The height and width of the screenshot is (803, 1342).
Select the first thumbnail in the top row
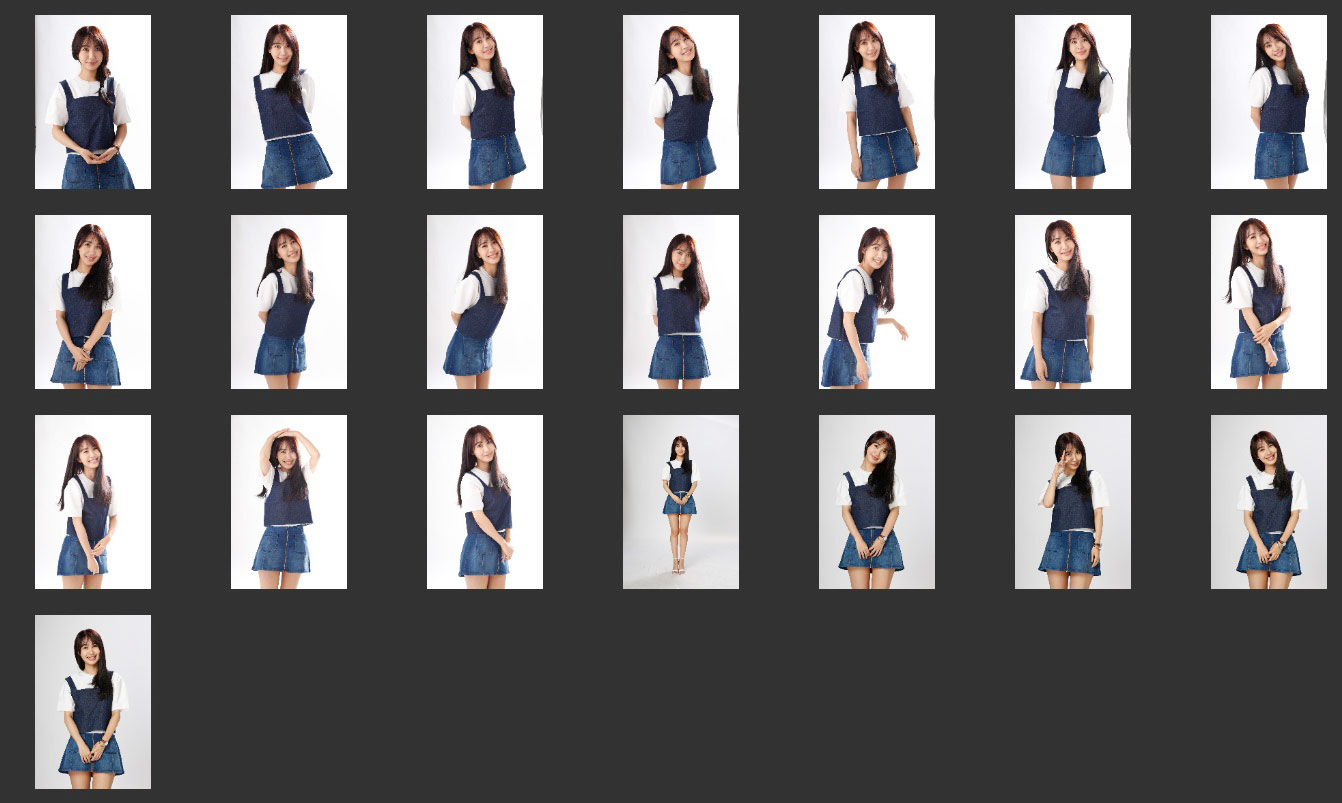click(93, 102)
